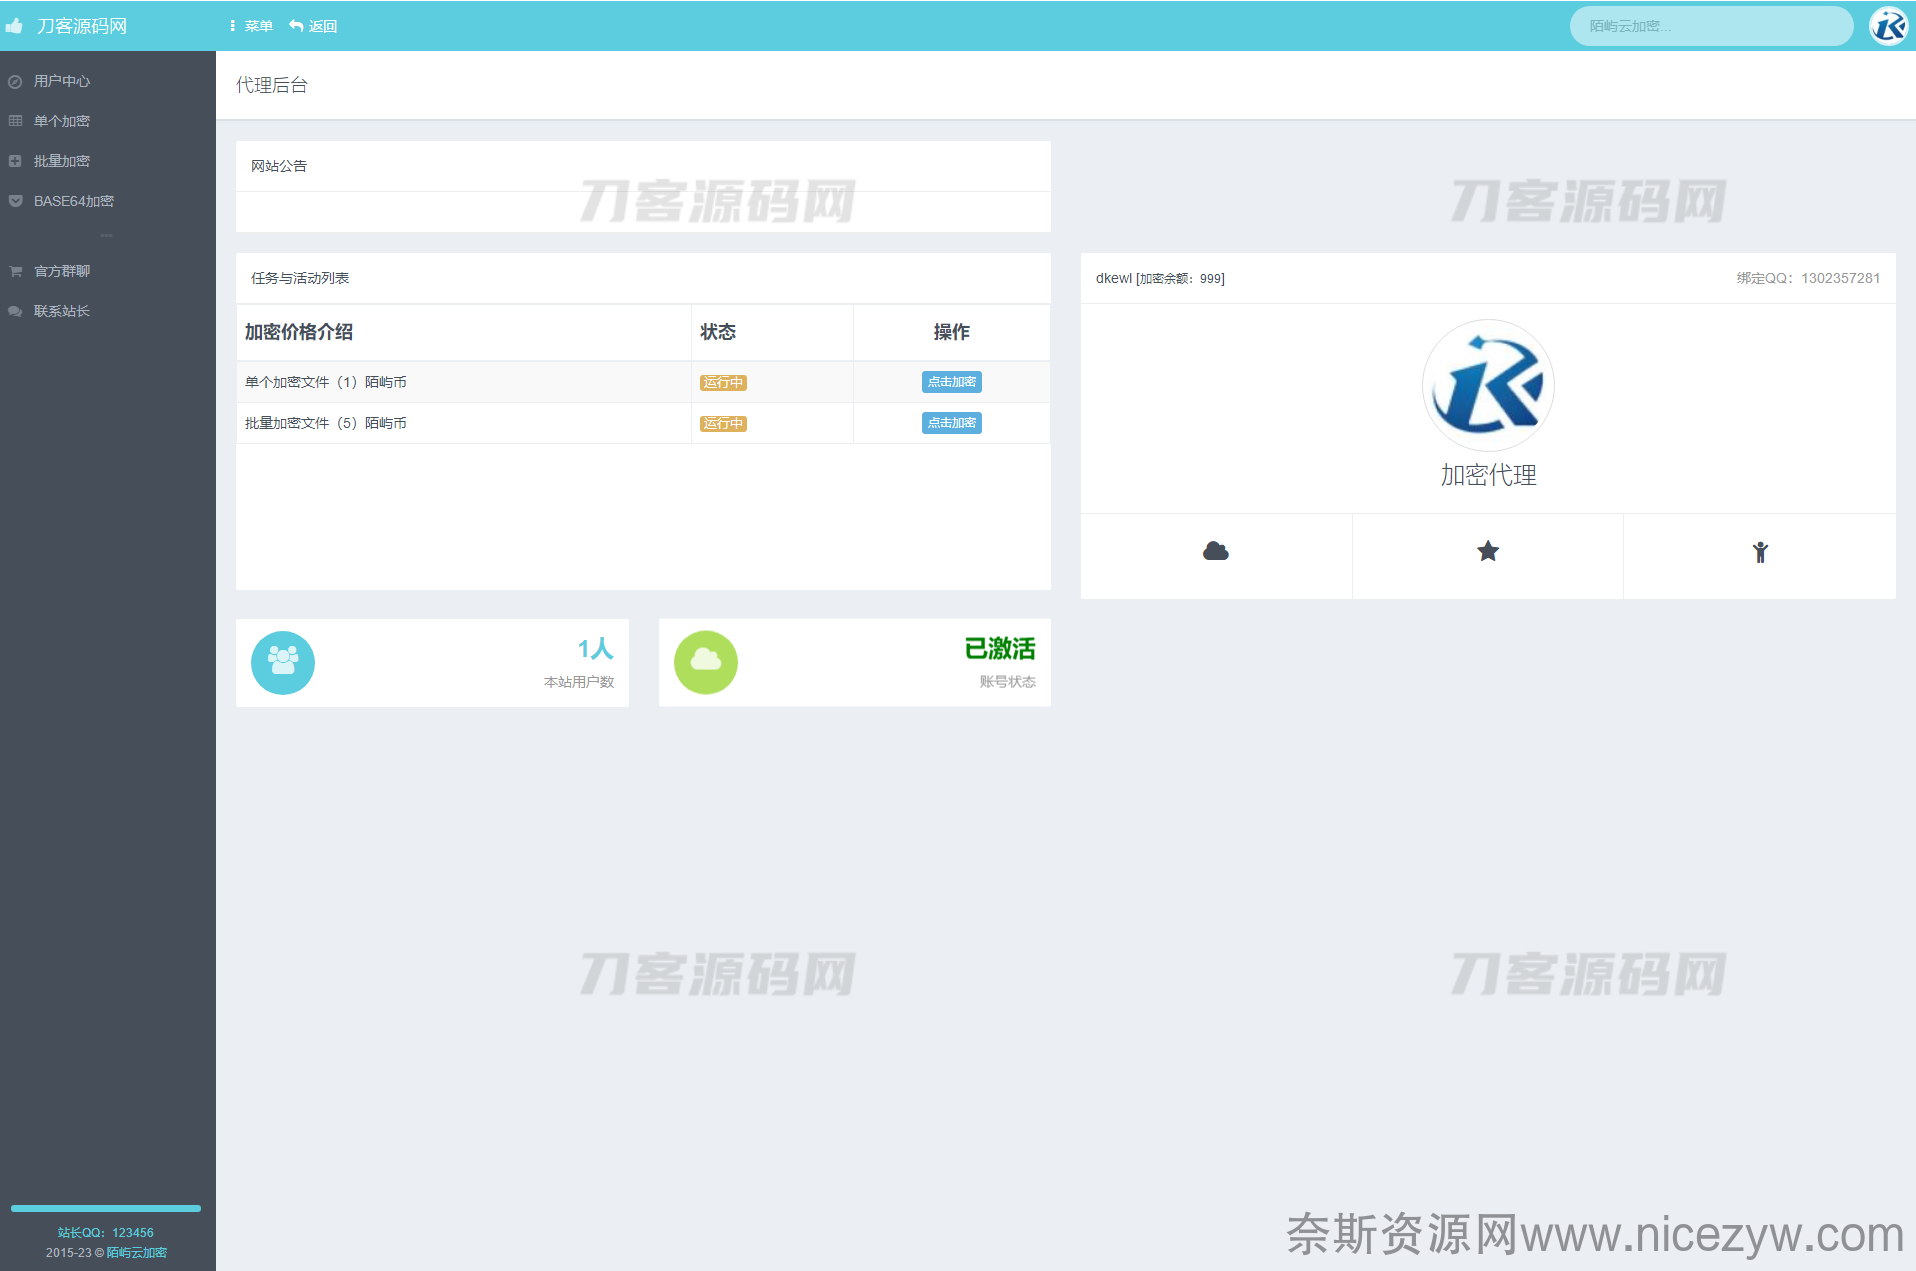Focus the 陌屿云加密 search field
This screenshot has height=1271, width=1916.
coord(1711,26)
